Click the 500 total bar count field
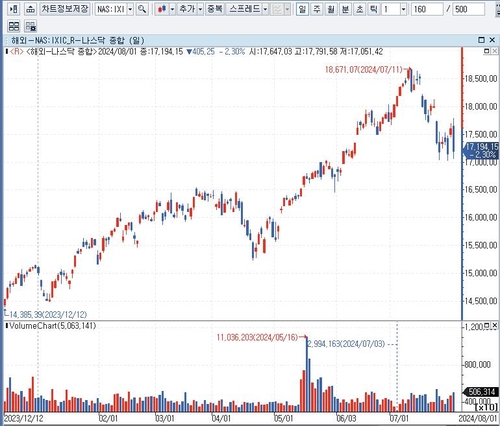Viewport: 500px width, 426px height. (469, 9)
